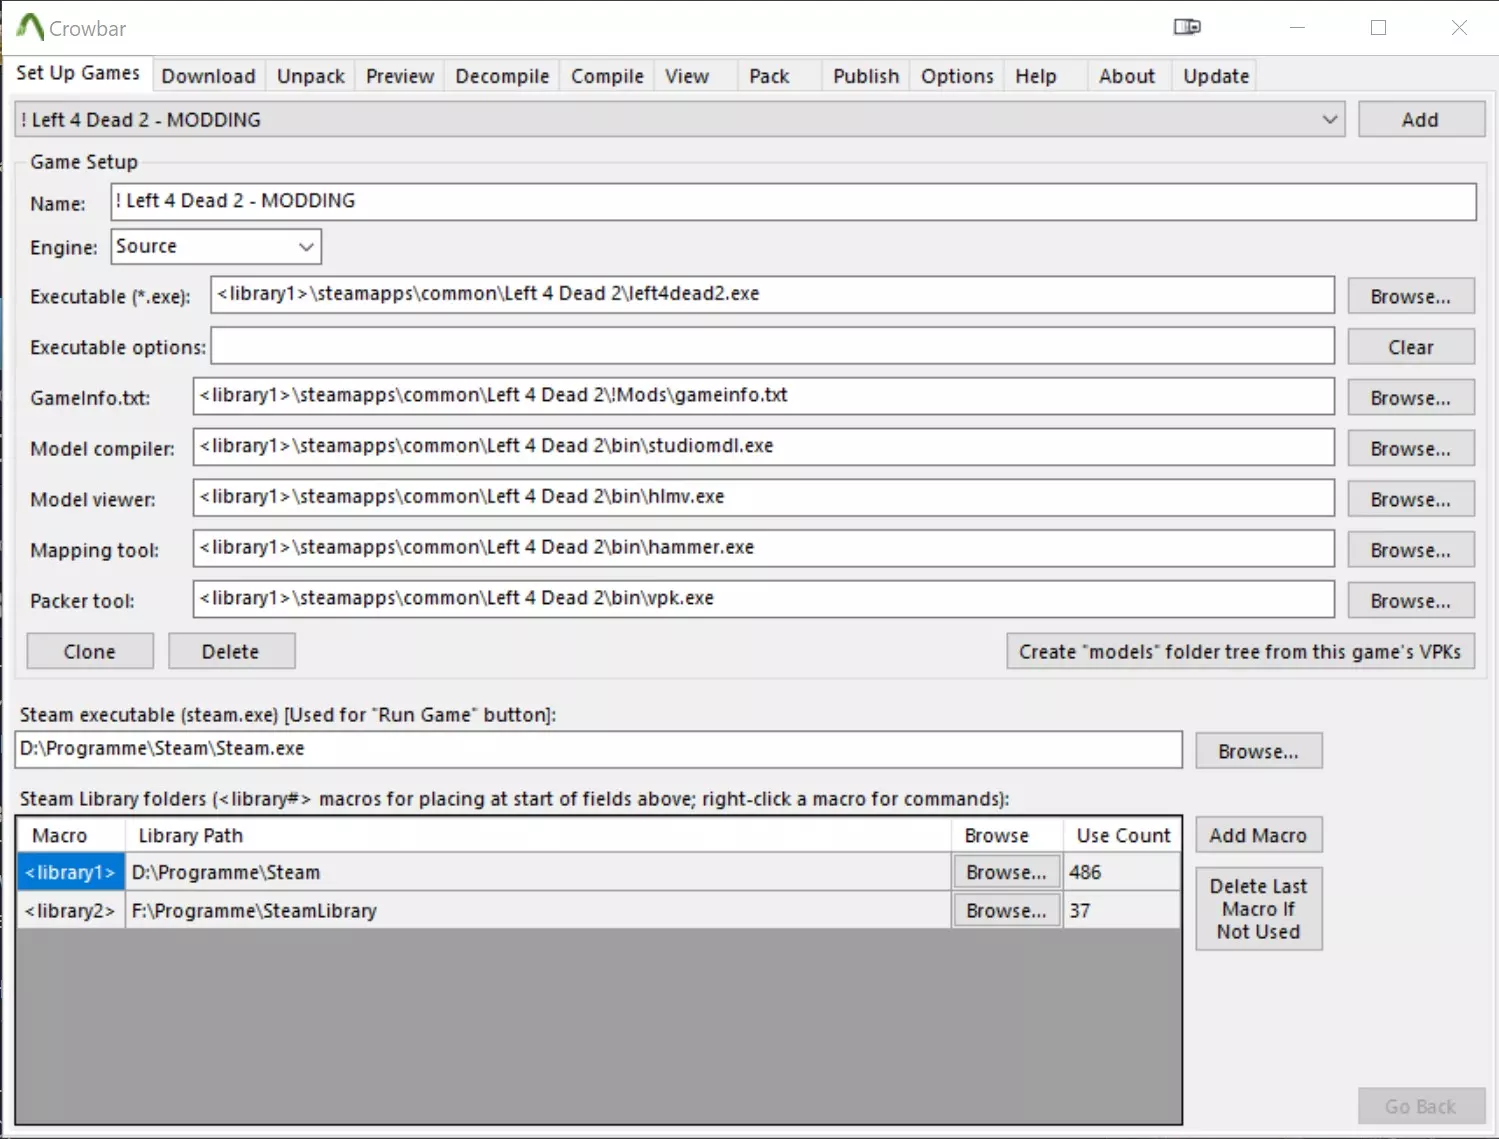1499x1139 pixels.
Task: Focus the Model viewer path field
Action: click(x=763, y=498)
